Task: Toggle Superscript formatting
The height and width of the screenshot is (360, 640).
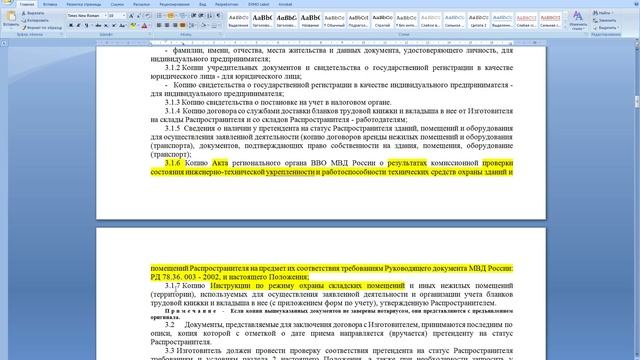Action: (x=114, y=25)
